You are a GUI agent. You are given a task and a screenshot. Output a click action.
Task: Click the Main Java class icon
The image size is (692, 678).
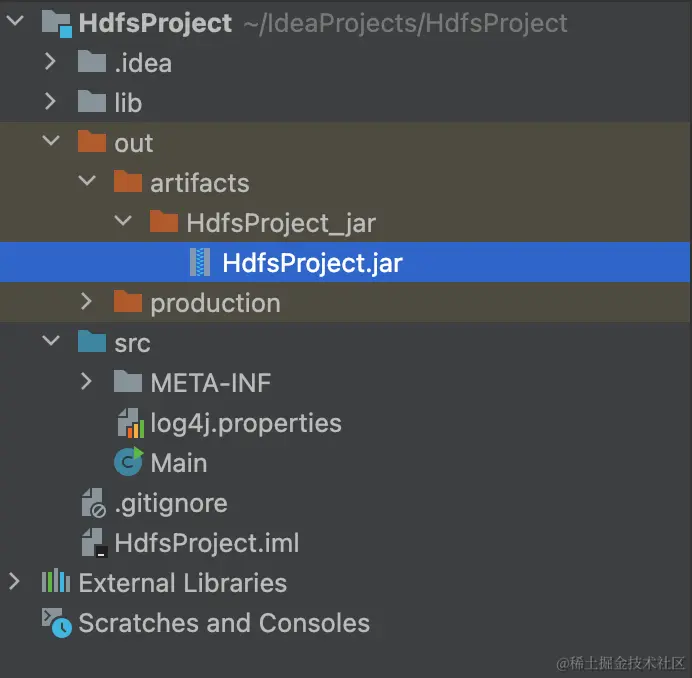128,462
